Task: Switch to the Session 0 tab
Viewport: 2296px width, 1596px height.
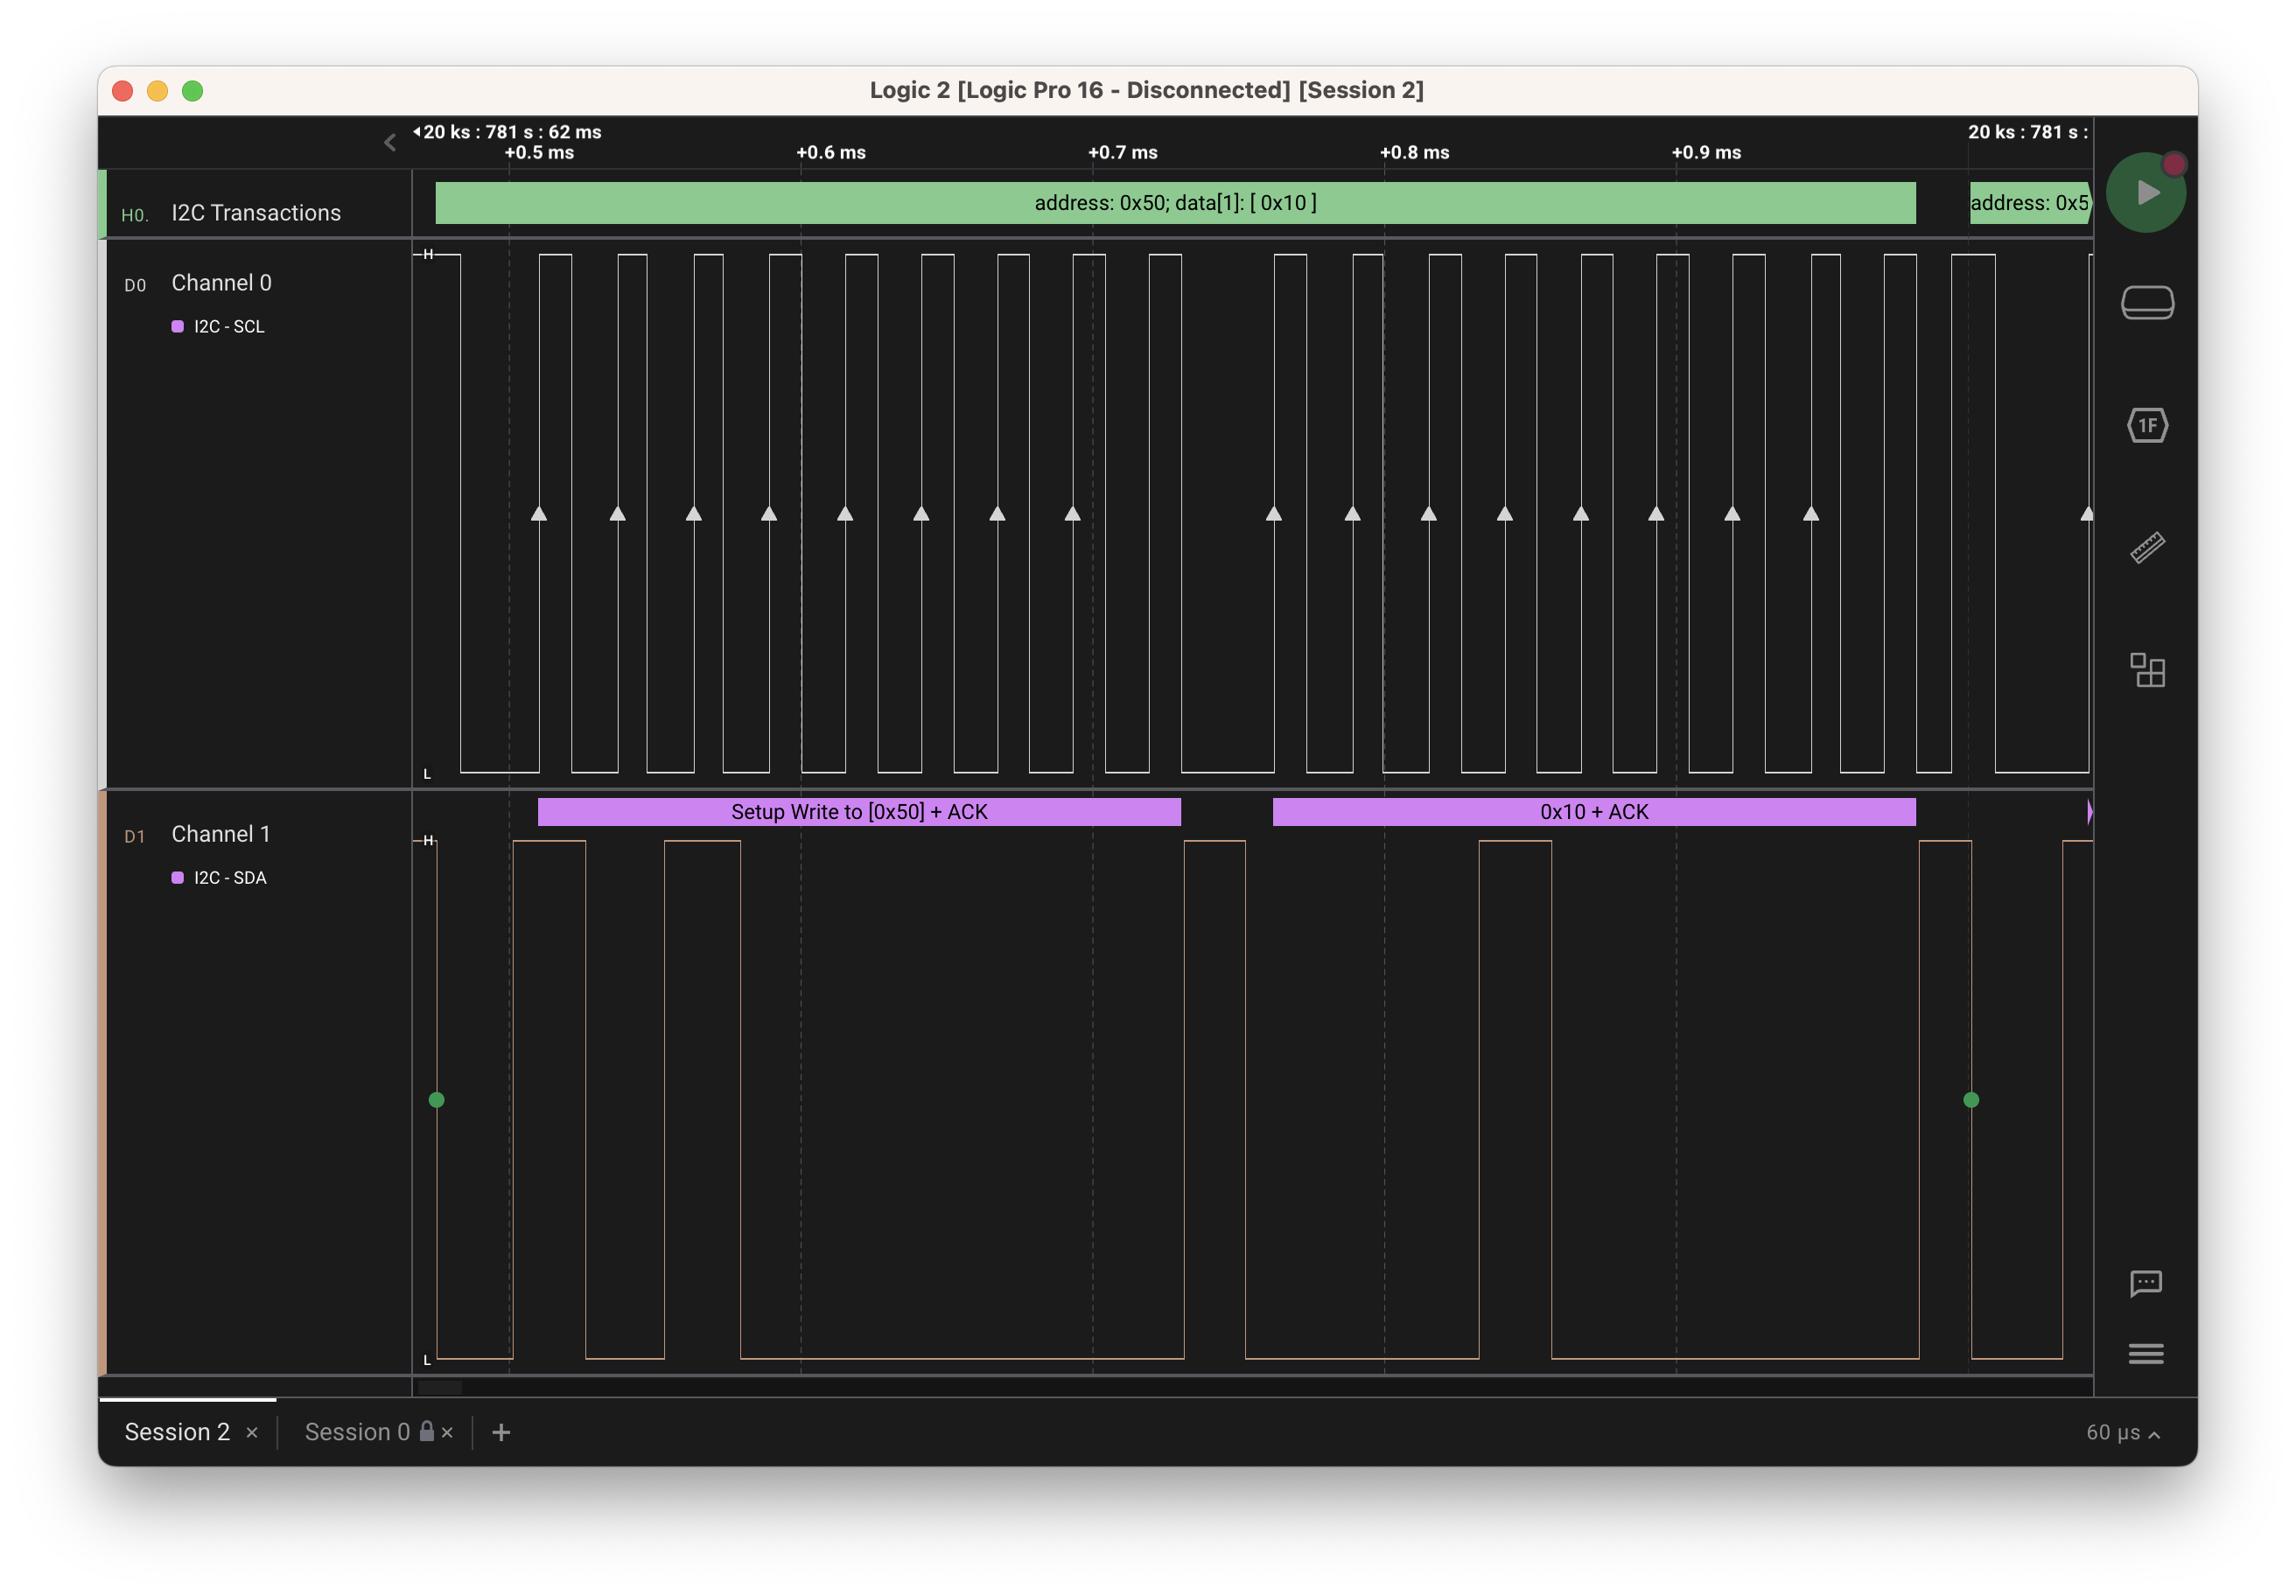Action: [x=357, y=1432]
